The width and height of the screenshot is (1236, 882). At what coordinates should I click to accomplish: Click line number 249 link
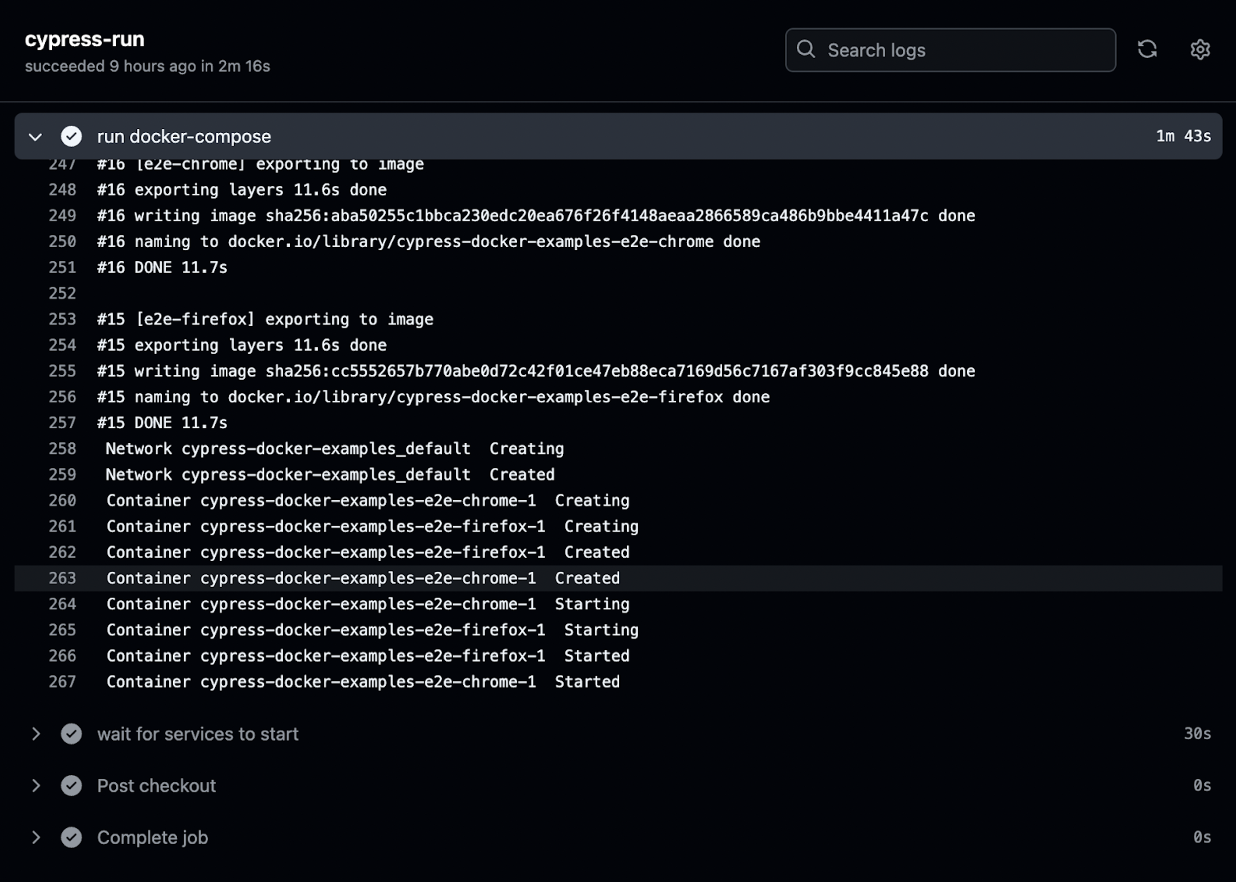(62, 216)
